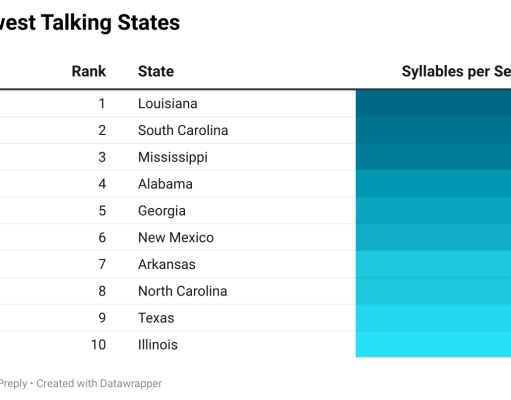Click rank number 10
This screenshot has height=400, width=511.
coord(98,345)
